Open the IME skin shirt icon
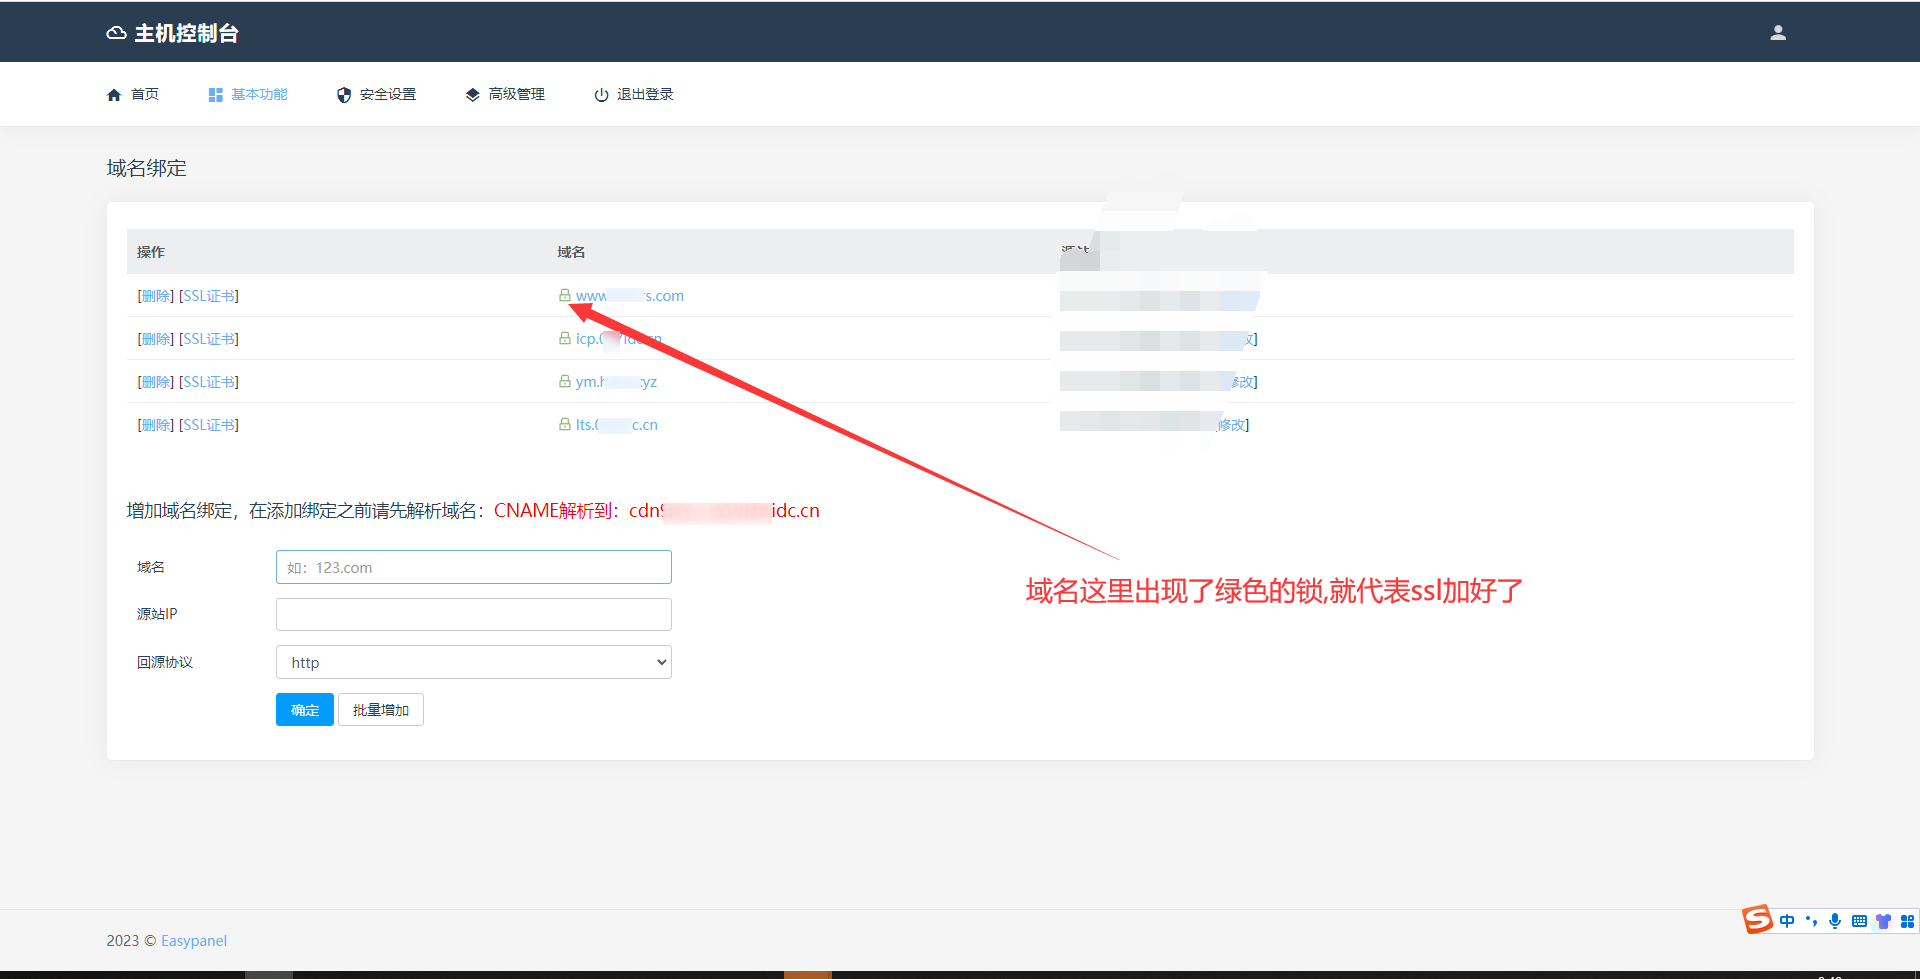The height and width of the screenshot is (979, 1920). coord(1883,921)
